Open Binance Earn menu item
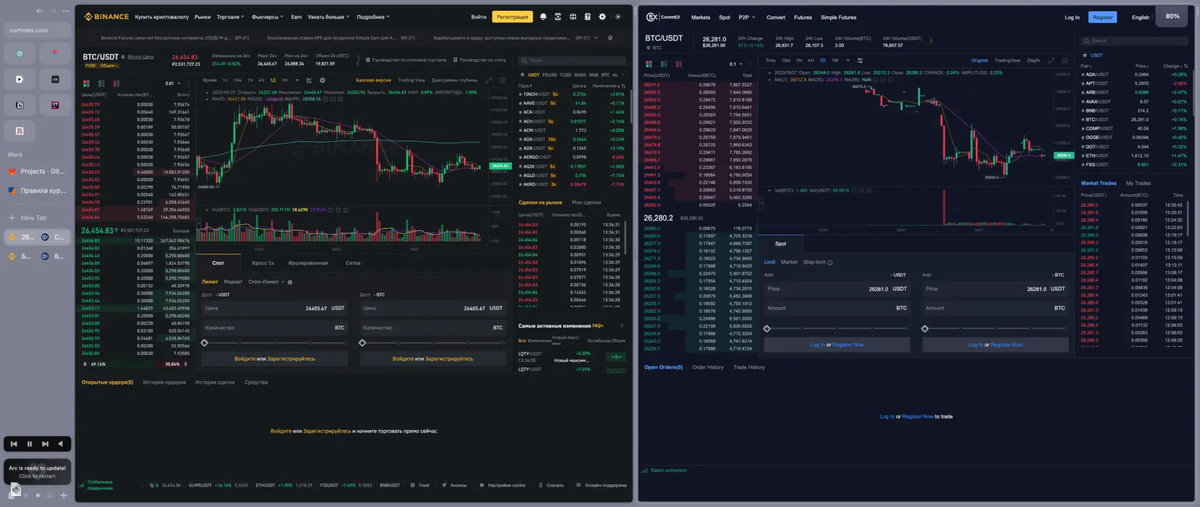Viewport: 1200px width, 507px height. 296,17
